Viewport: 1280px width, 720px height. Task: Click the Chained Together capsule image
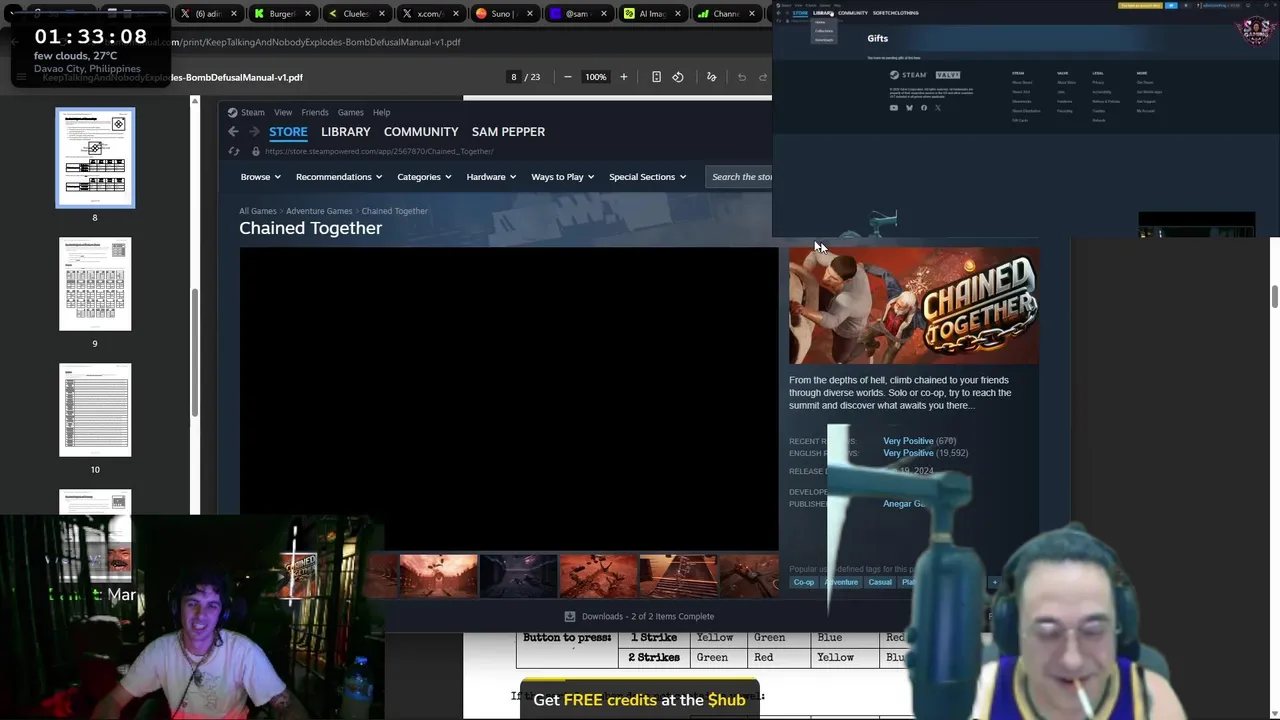[x=914, y=306]
